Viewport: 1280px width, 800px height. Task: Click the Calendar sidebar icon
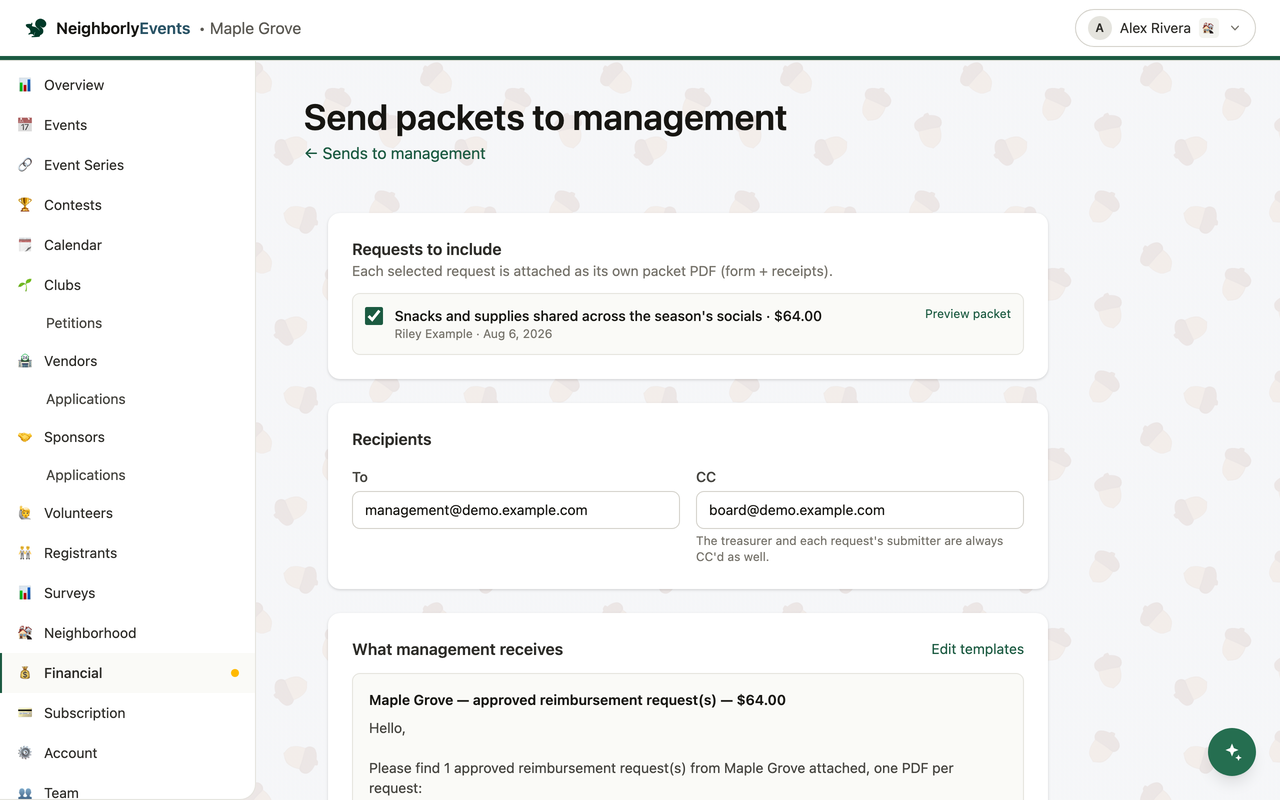click(25, 245)
